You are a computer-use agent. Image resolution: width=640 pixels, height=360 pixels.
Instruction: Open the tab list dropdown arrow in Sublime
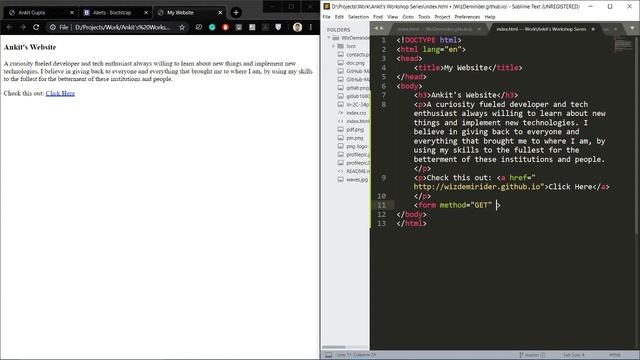click(632, 29)
